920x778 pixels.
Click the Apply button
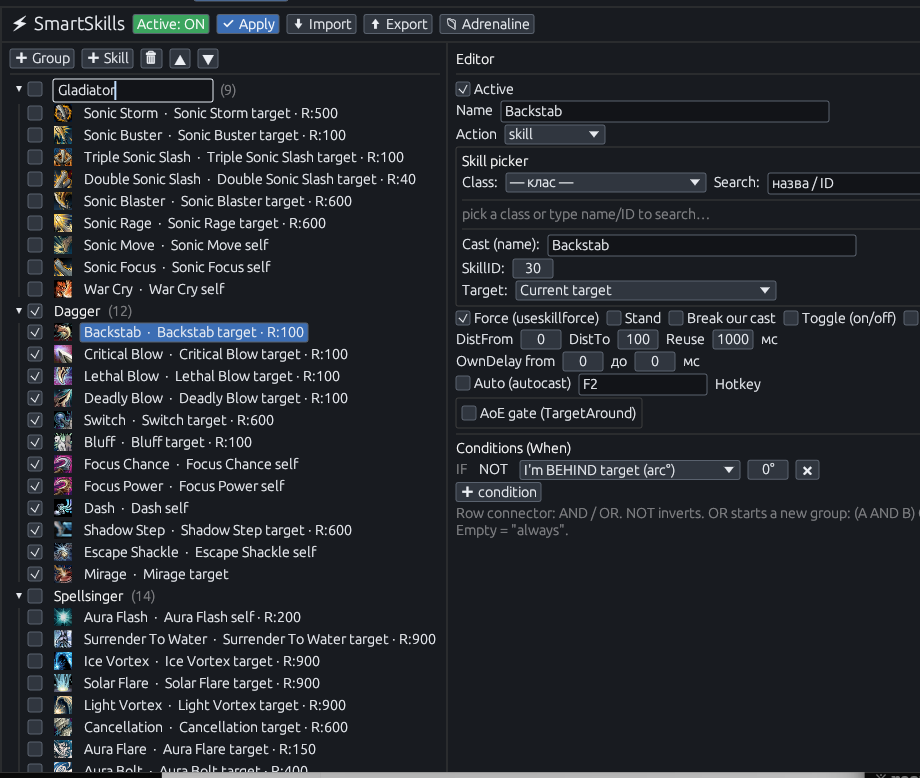pos(248,24)
